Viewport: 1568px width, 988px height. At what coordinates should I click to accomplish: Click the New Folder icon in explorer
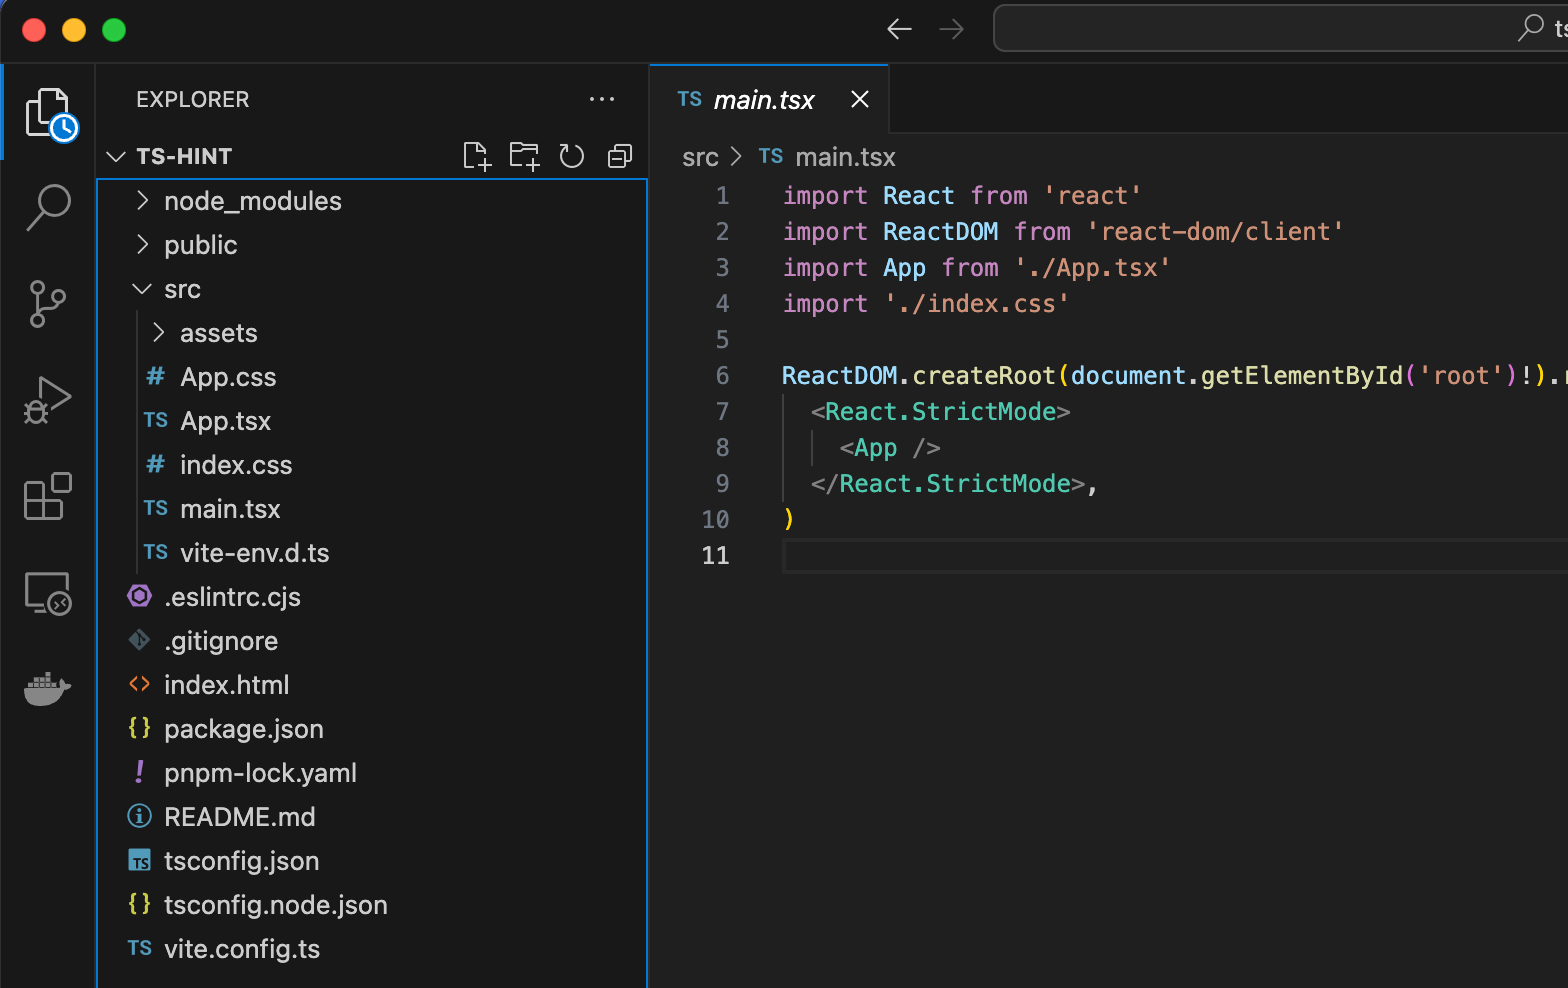click(x=524, y=156)
